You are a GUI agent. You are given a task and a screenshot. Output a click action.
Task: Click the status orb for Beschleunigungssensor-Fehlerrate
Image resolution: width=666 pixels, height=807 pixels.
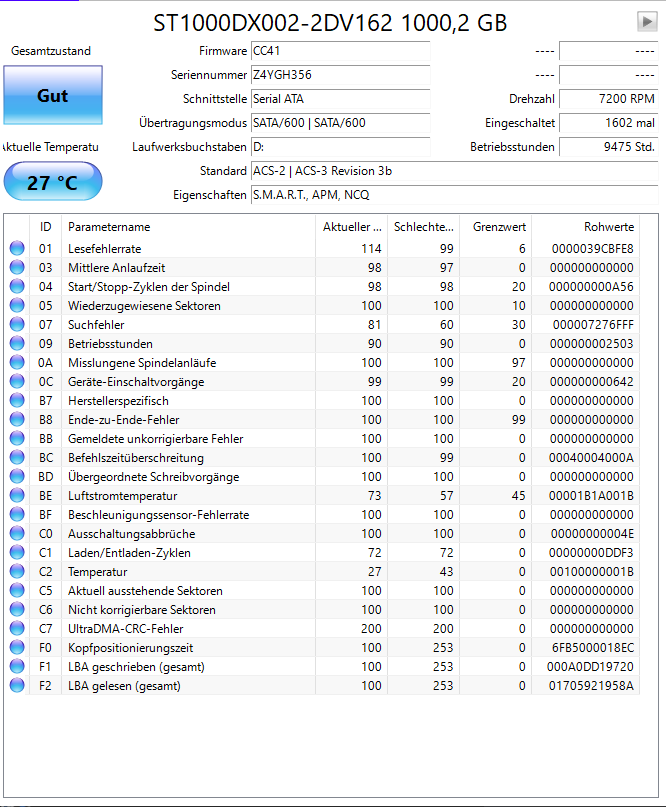click(17, 515)
